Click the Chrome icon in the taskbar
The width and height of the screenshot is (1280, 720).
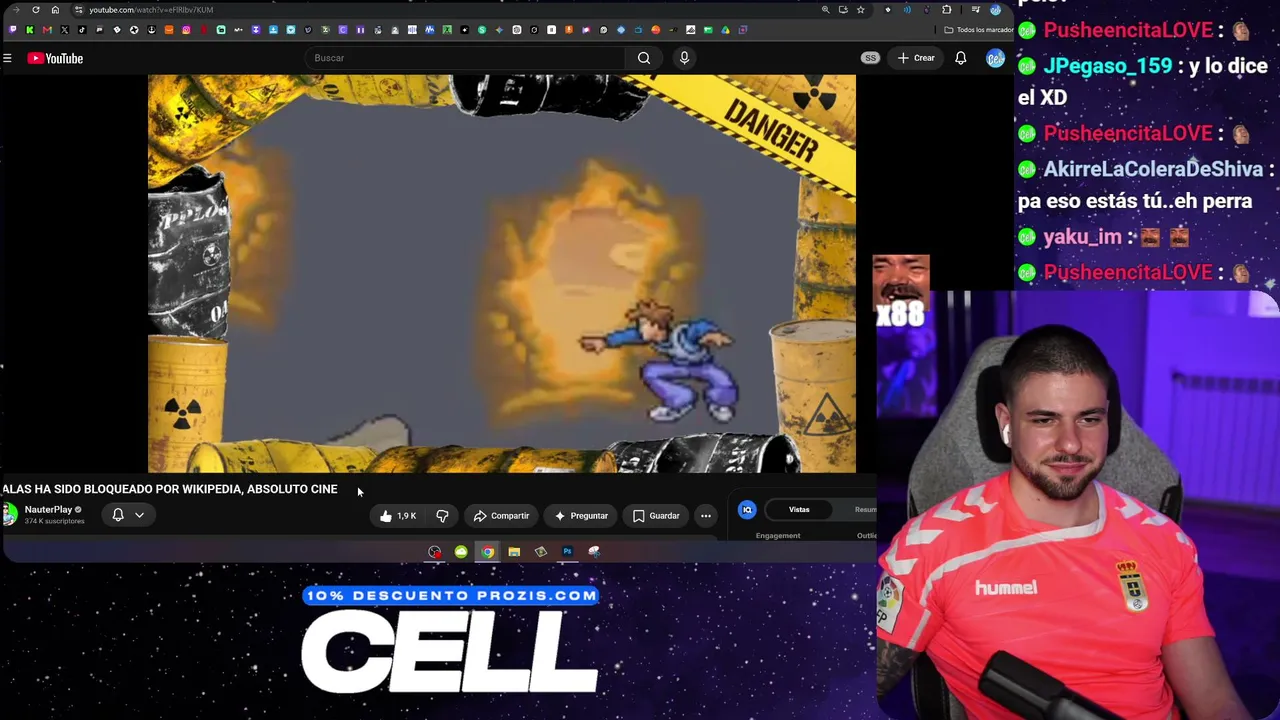(x=487, y=552)
